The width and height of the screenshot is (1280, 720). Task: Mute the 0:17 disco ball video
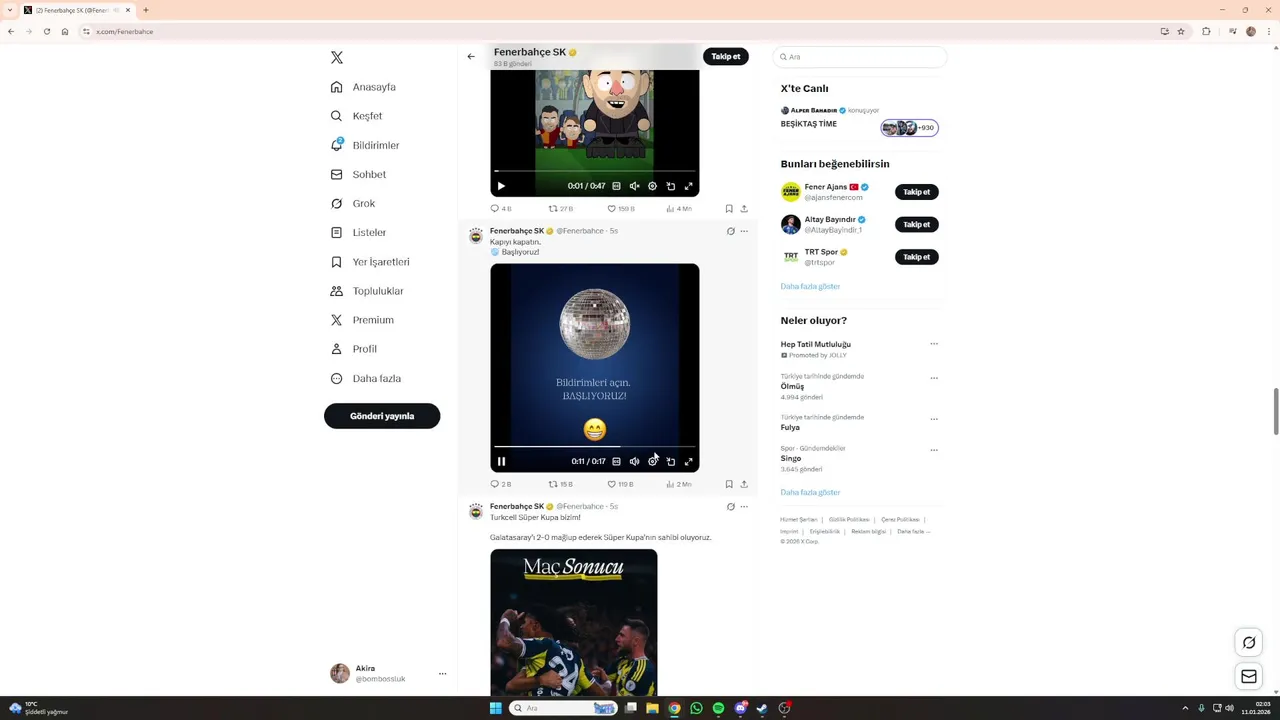[634, 461]
